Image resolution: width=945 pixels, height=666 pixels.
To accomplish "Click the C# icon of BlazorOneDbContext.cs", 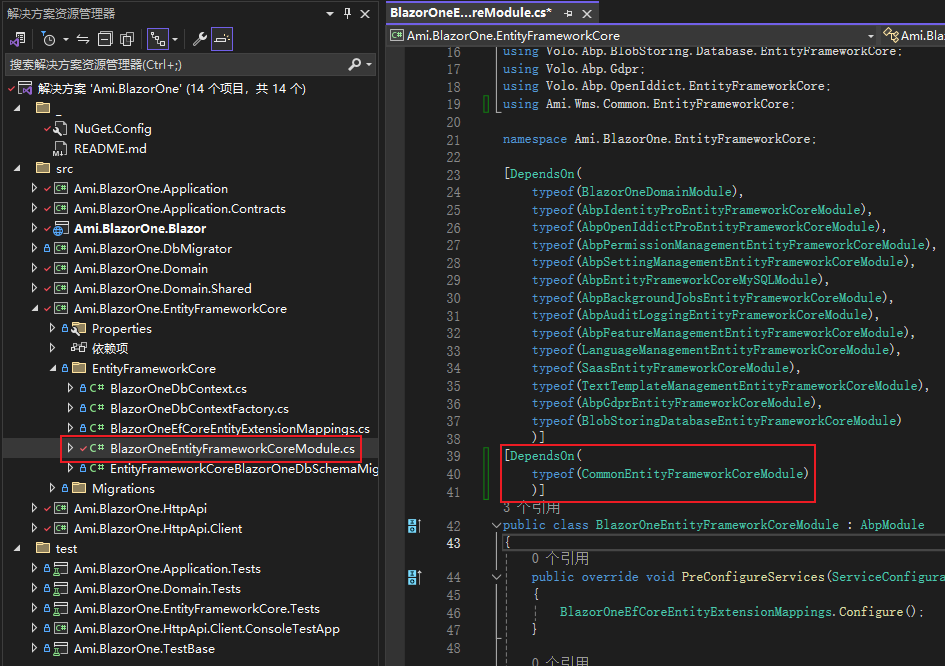I will point(96,389).
